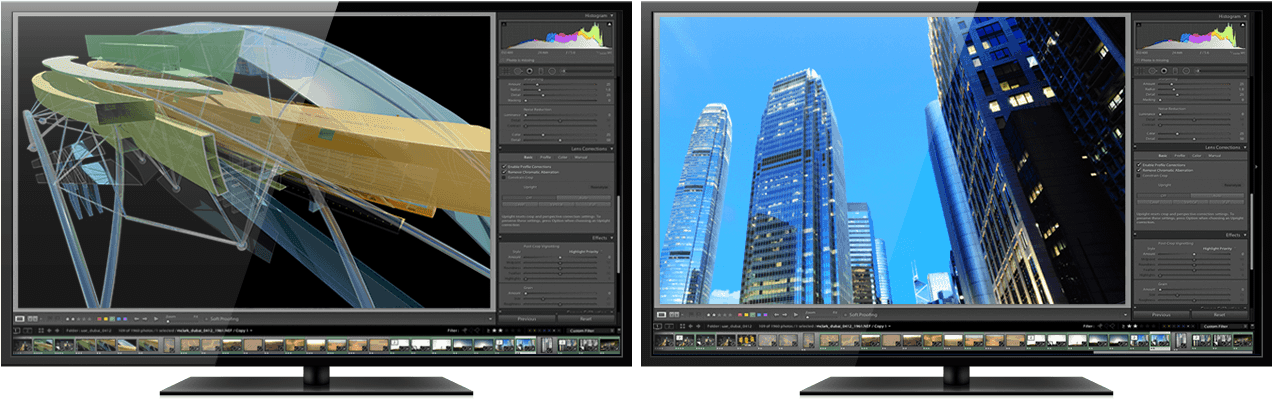Open the Manual tab on right monitor
This screenshot has width=1278, height=399.
1214,156
